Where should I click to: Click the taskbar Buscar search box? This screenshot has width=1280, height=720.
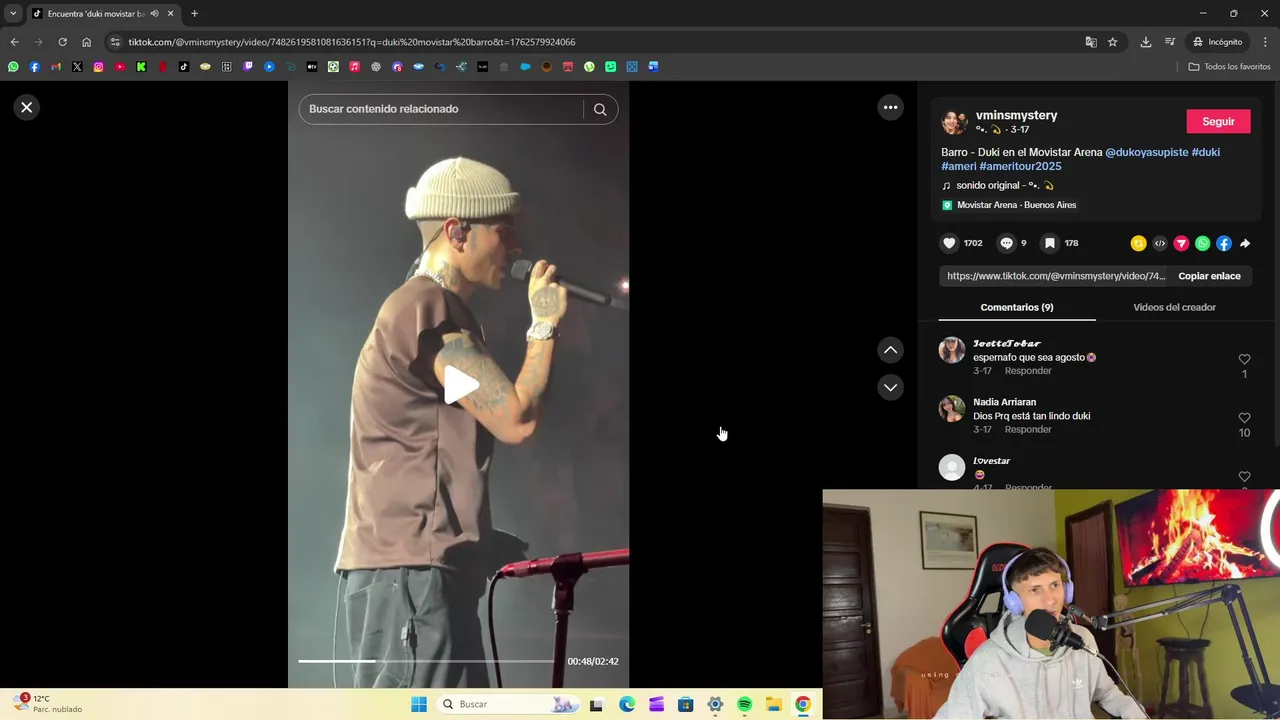[x=508, y=704]
